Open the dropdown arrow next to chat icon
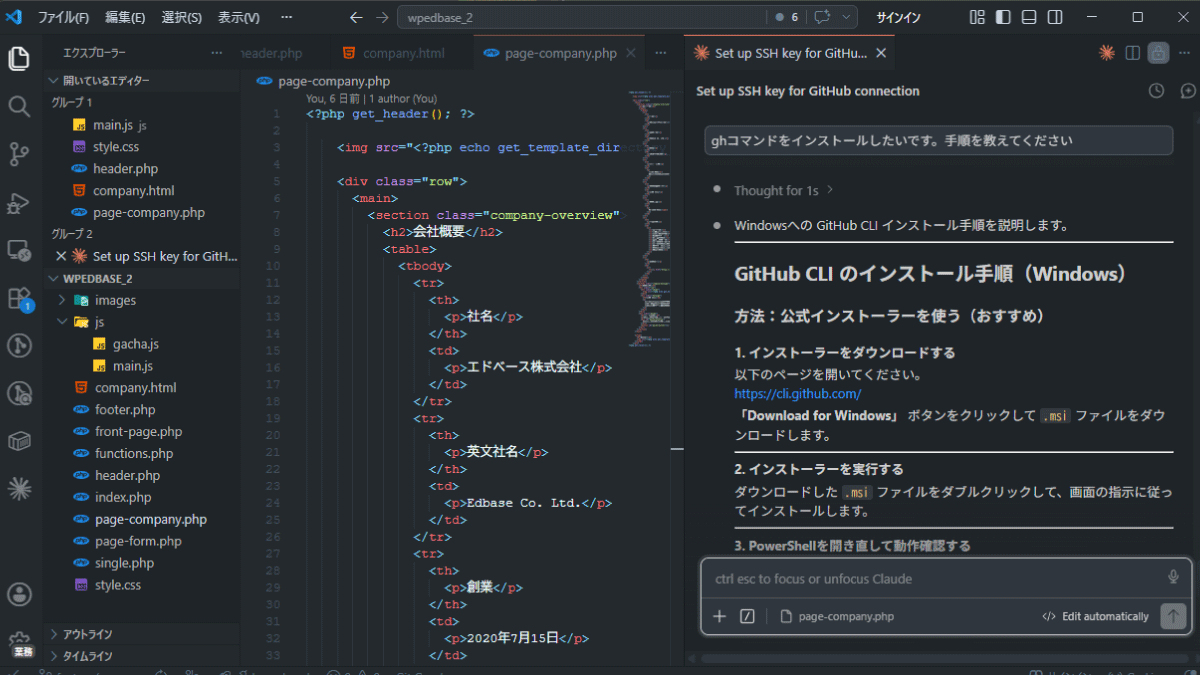 point(847,17)
